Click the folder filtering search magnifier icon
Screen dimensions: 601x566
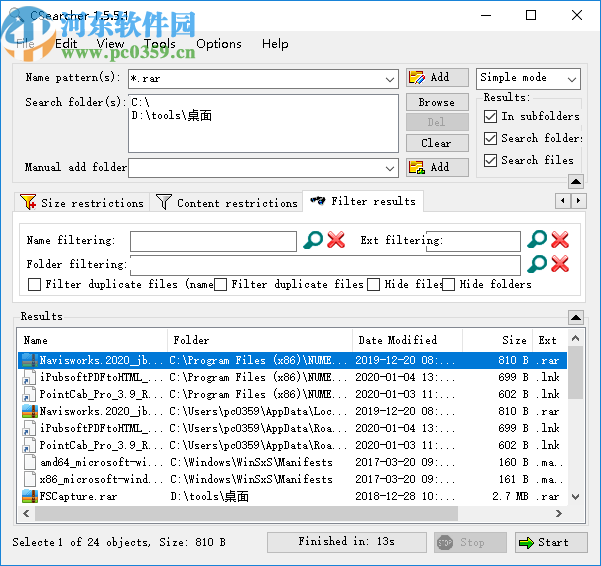click(537, 264)
